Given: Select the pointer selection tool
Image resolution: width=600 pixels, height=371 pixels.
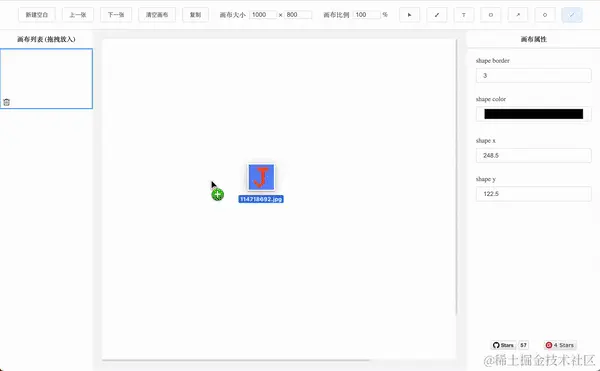Looking at the screenshot, I should [x=409, y=15].
